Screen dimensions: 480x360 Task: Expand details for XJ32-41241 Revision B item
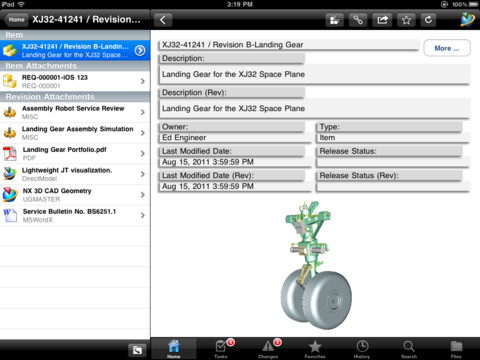140,50
